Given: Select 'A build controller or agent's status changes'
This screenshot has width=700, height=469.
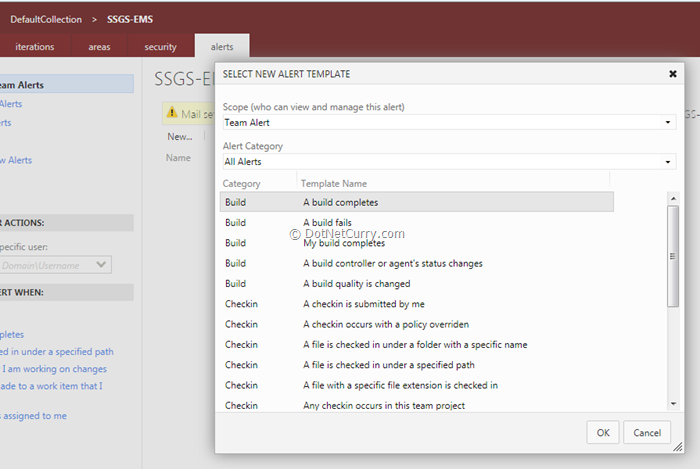Looking at the screenshot, I should pos(417,263).
